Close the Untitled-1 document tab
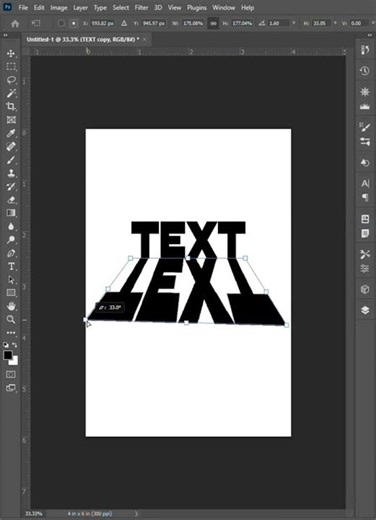The image size is (376, 520). coord(145,39)
